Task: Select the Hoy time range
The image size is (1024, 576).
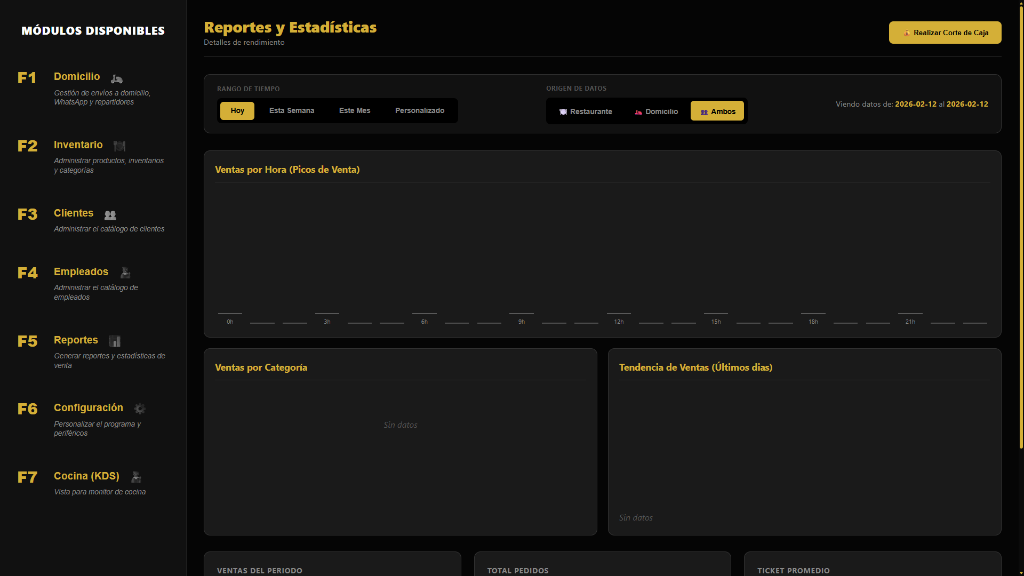Action: (x=237, y=111)
